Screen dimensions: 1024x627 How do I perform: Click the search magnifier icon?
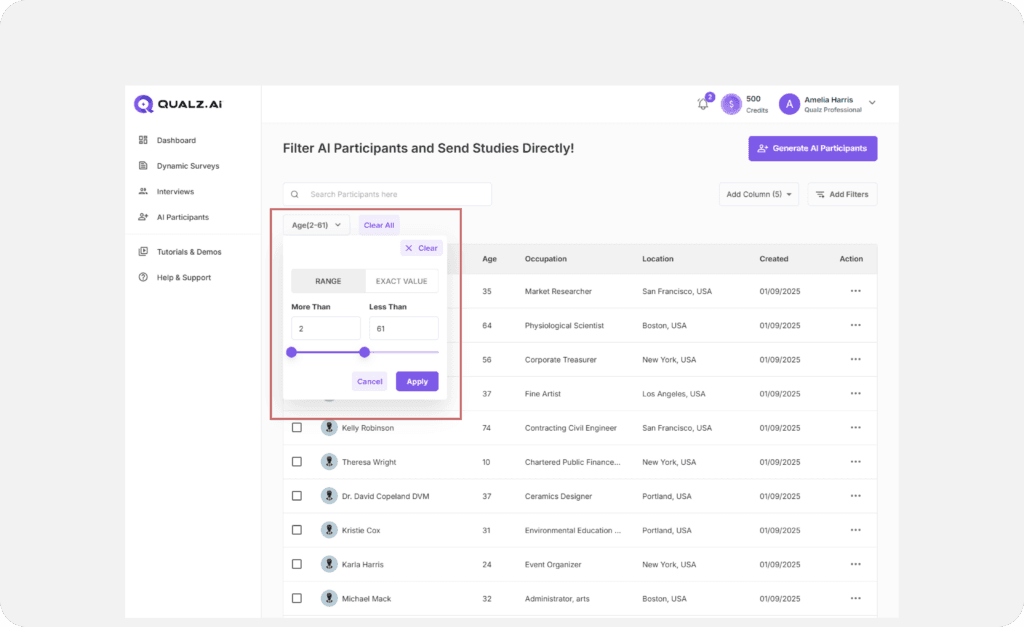(x=295, y=194)
